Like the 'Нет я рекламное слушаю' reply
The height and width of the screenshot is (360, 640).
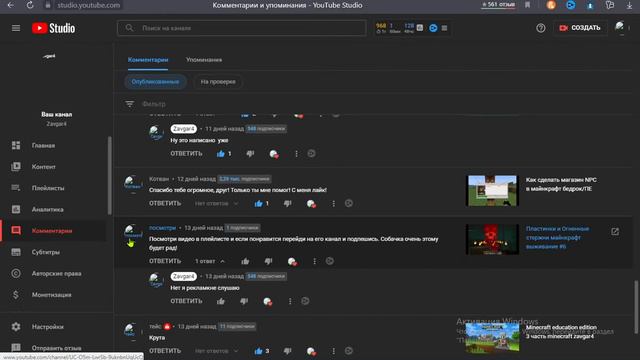221,301
